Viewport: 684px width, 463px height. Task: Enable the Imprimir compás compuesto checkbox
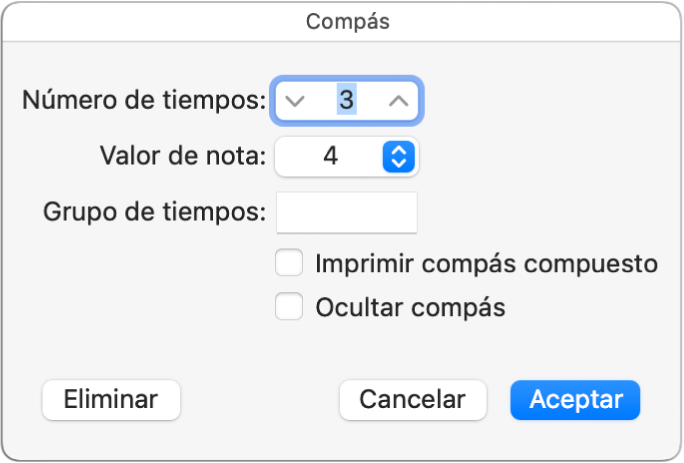[x=289, y=264]
